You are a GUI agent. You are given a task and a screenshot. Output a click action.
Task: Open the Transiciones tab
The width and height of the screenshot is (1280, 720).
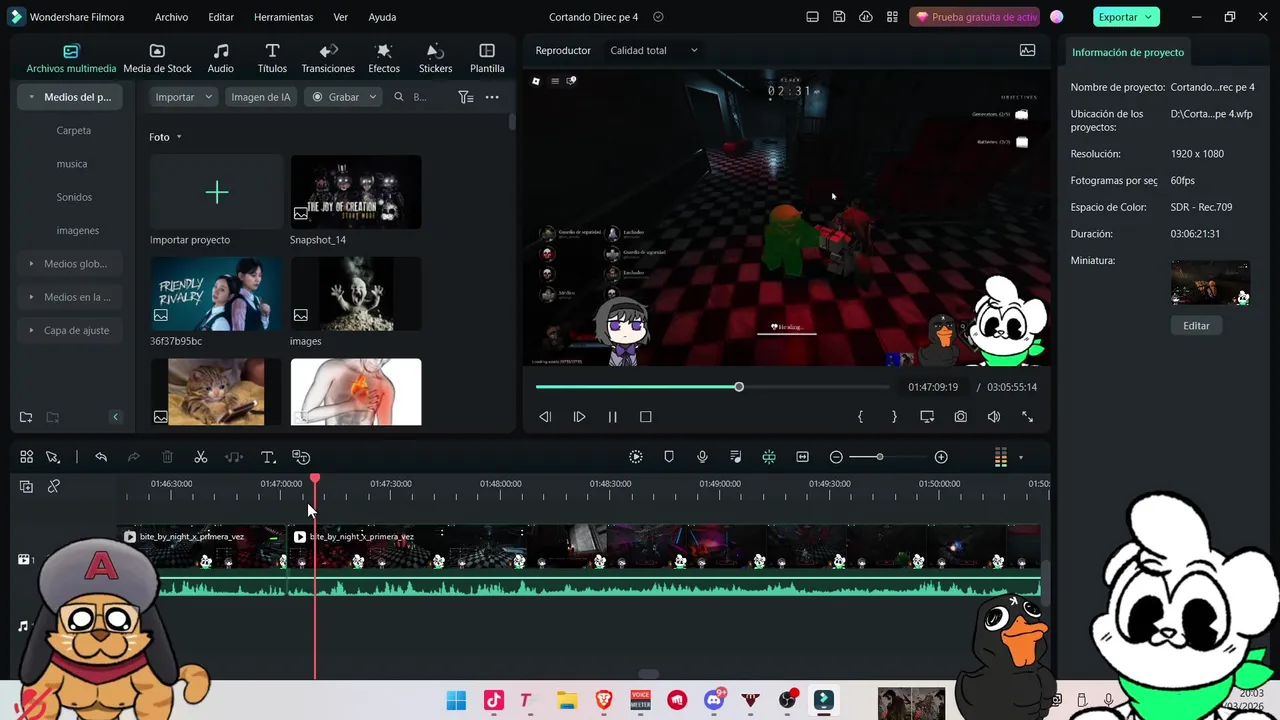click(x=328, y=59)
